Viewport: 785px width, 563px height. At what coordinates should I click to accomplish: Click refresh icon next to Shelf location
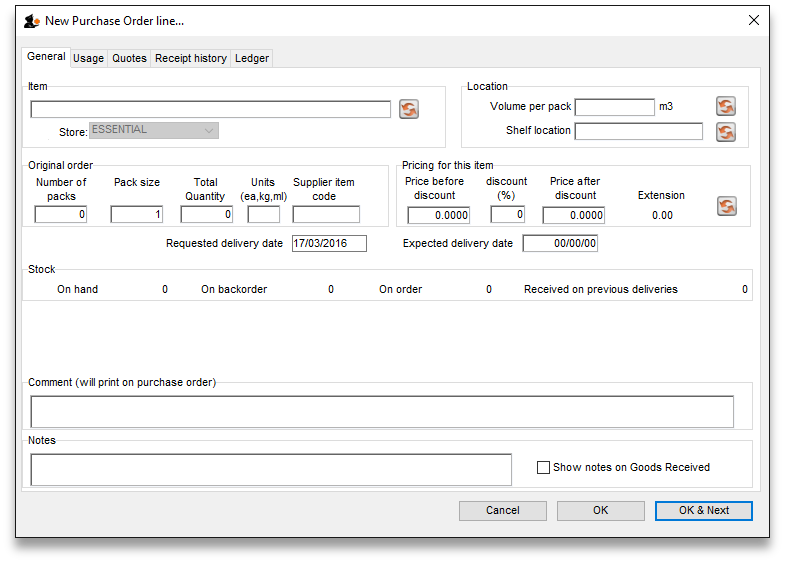pyautogui.click(x=726, y=131)
